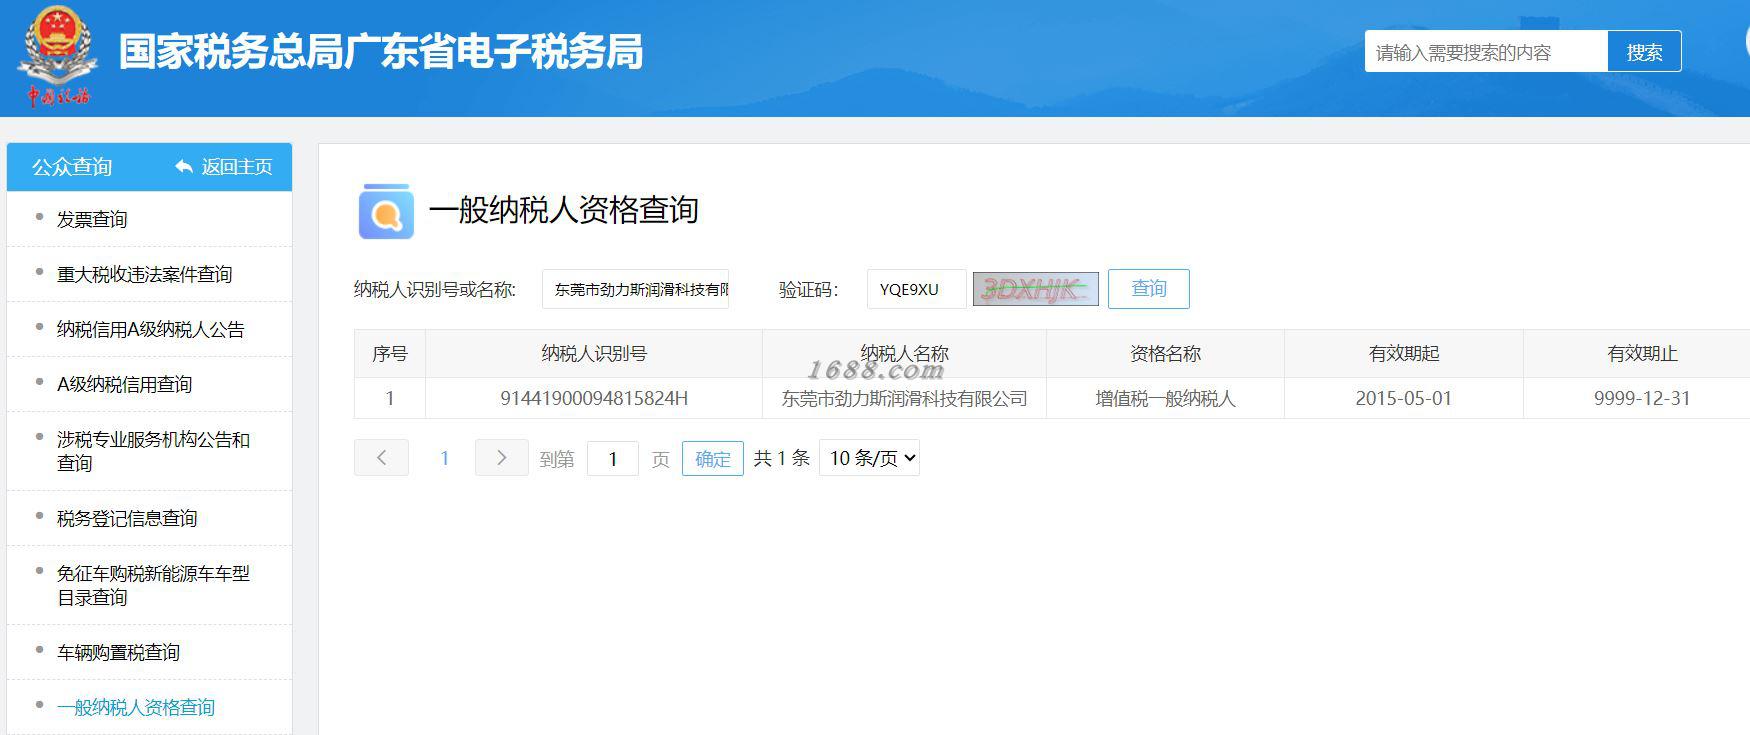The width and height of the screenshot is (1750, 735).
Task: Focus the 验证码 input containing YQE9XU
Action: tap(917, 289)
